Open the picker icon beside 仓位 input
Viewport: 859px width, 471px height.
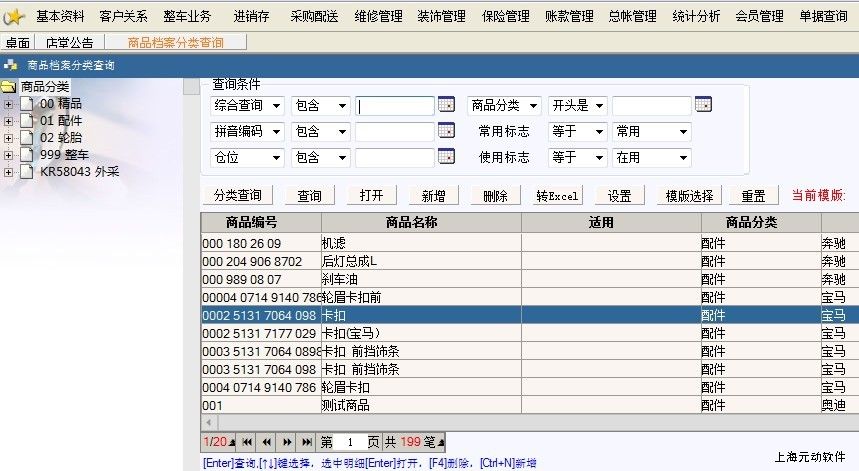(x=446, y=157)
